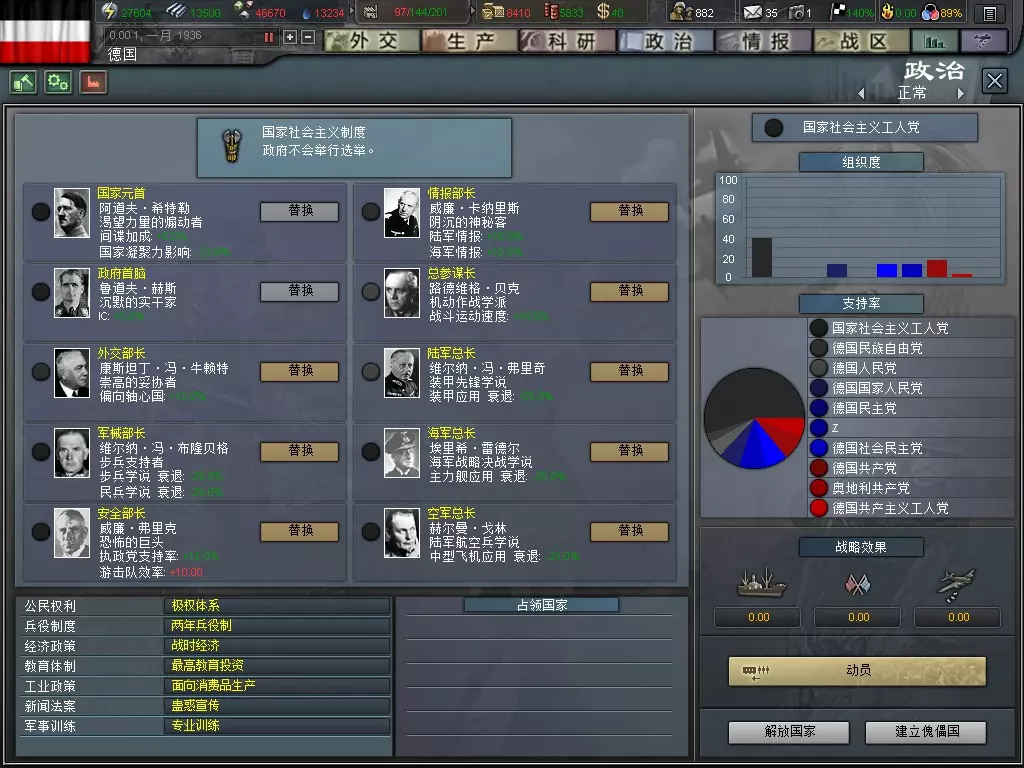The height and width of the screenshot is (768, 1024).
Task: Click the 动员 mobilize button
Action: 857,671
